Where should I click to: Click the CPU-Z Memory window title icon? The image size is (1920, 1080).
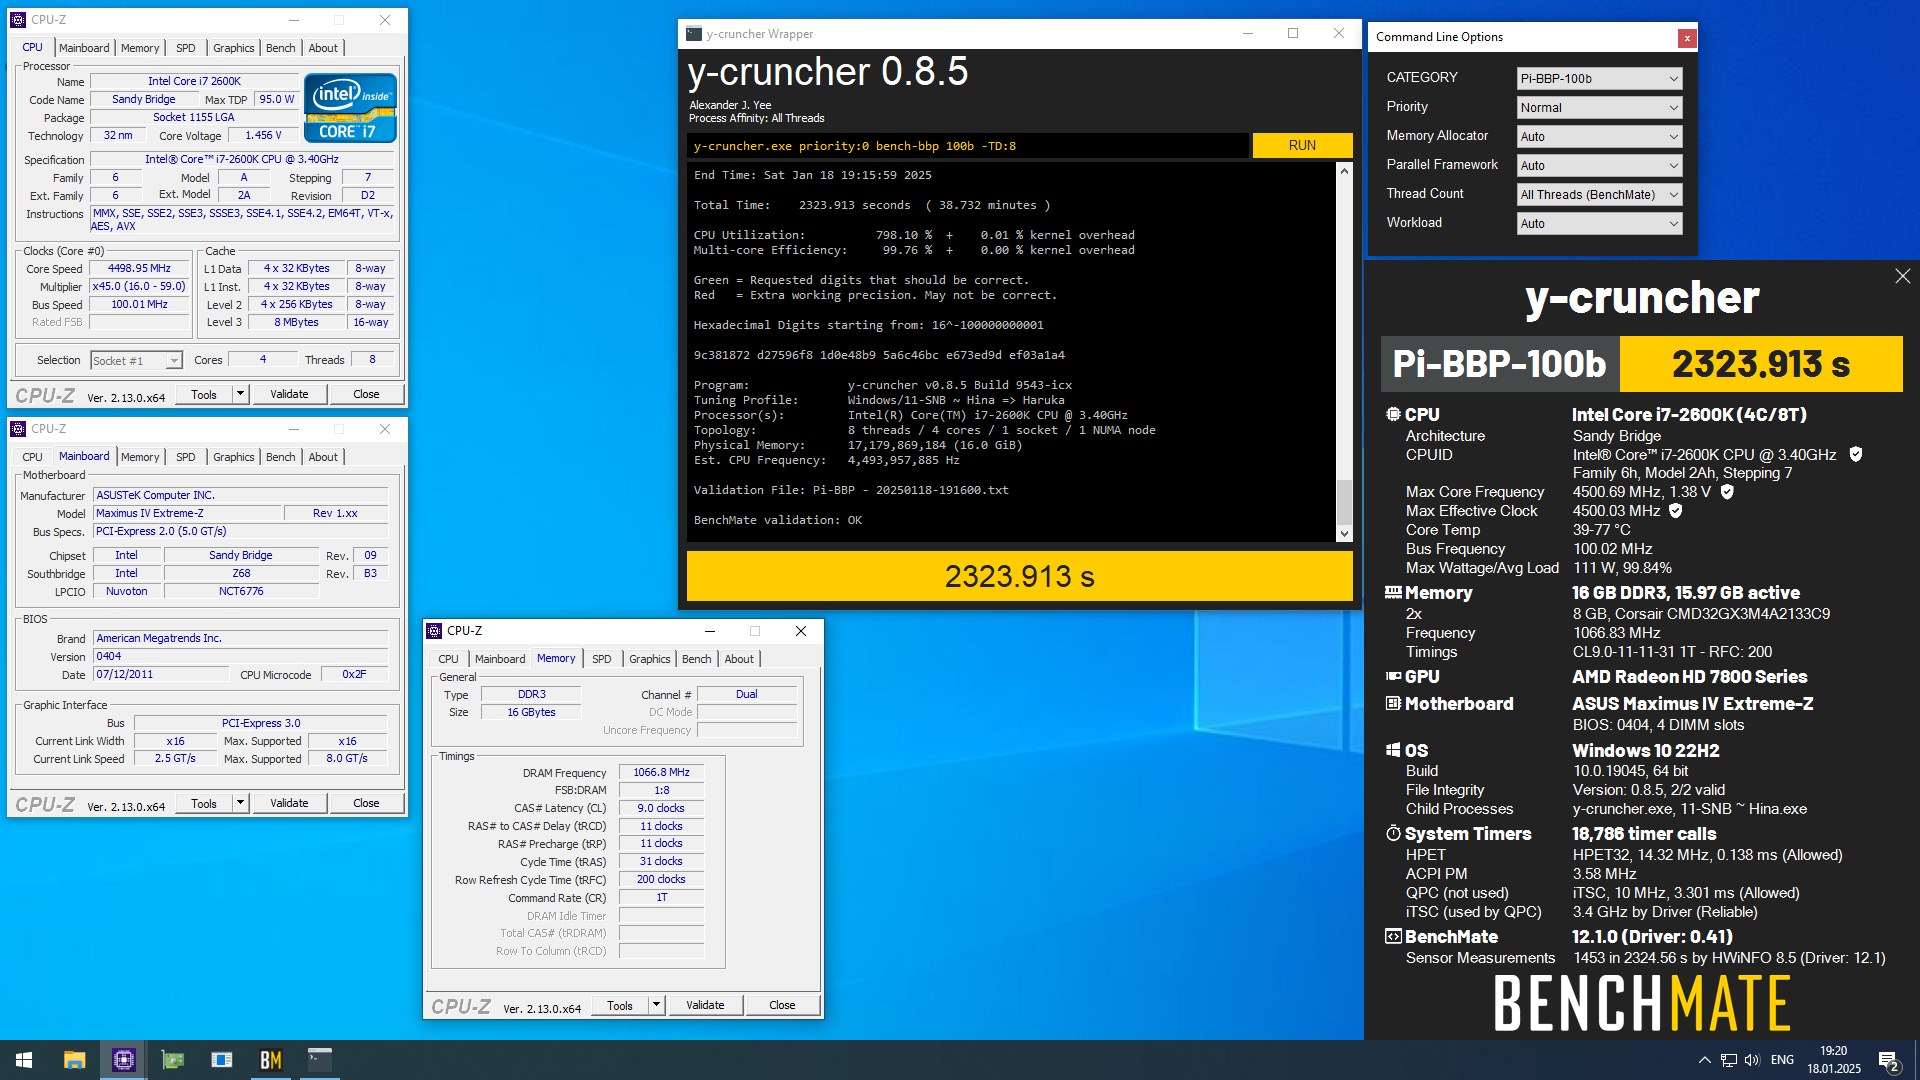[x=434, y=631]
